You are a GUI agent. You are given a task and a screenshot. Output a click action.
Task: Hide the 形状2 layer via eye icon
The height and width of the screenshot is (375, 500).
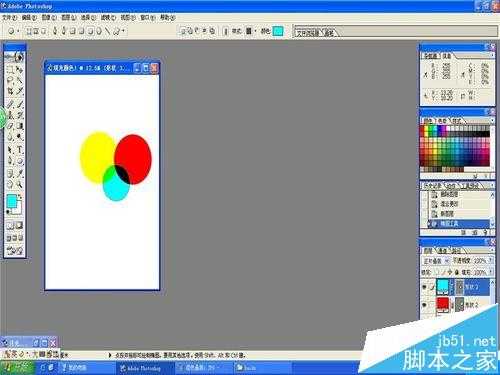(424, 305)
